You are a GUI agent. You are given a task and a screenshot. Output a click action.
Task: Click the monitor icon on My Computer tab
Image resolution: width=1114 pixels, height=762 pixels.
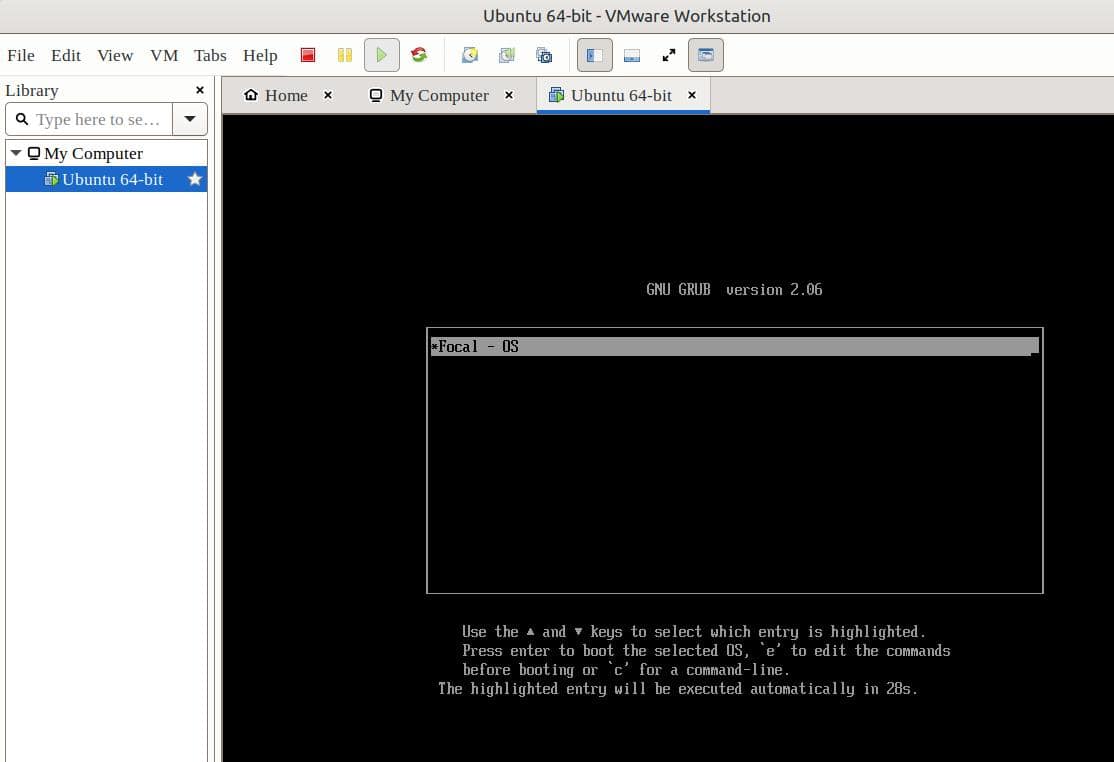pyautogui.click(x=376, y=95)
